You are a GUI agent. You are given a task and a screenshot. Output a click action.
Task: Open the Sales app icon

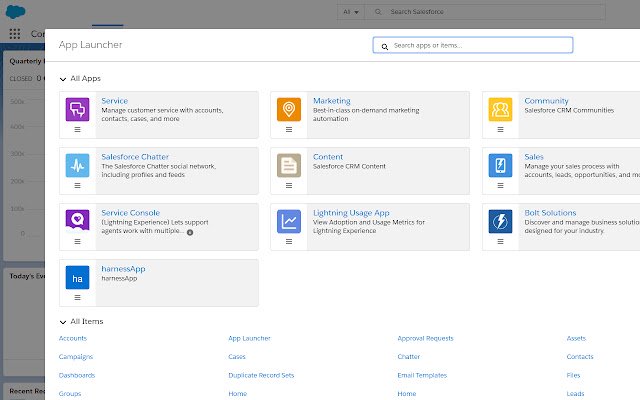click(x=500, y=165)
